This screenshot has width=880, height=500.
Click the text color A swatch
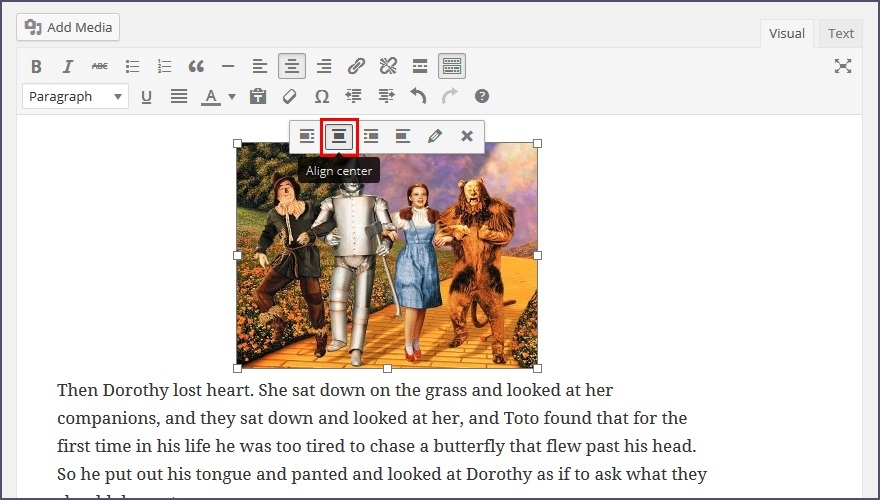pos(210,97)
